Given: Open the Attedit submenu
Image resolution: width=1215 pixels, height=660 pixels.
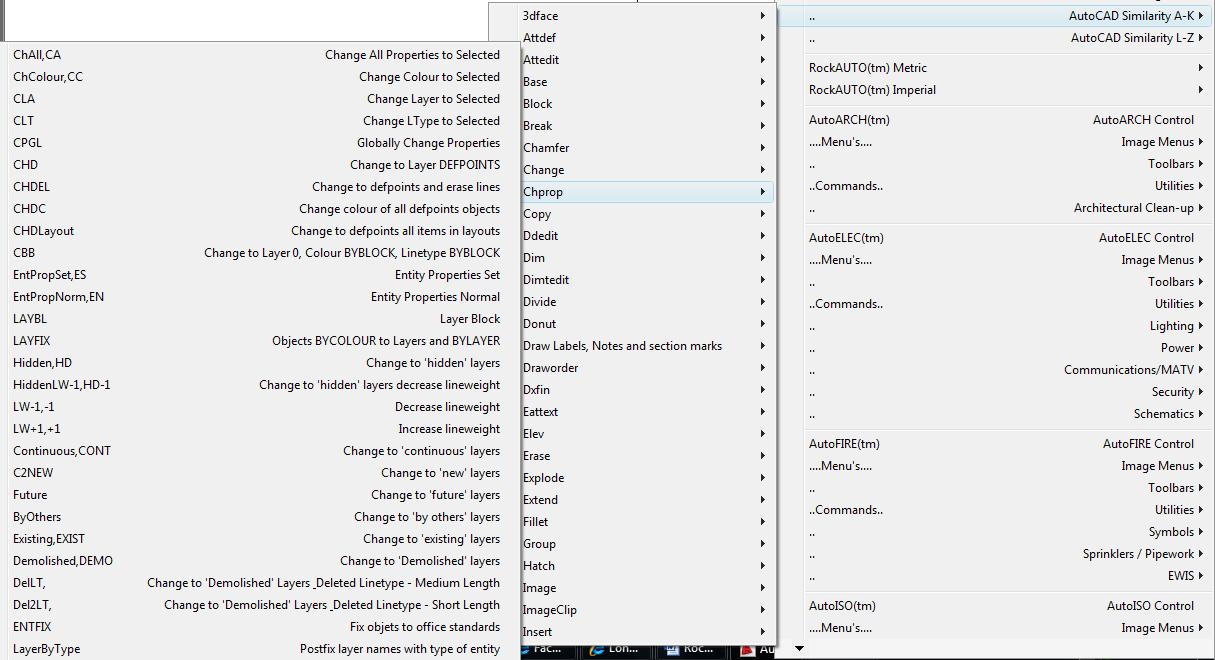Looking at the screenshot, I should click(x=646, y=60).
